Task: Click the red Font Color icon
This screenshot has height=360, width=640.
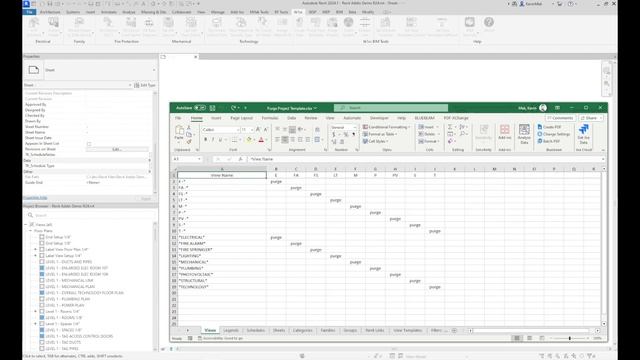Action: [261, 140]
